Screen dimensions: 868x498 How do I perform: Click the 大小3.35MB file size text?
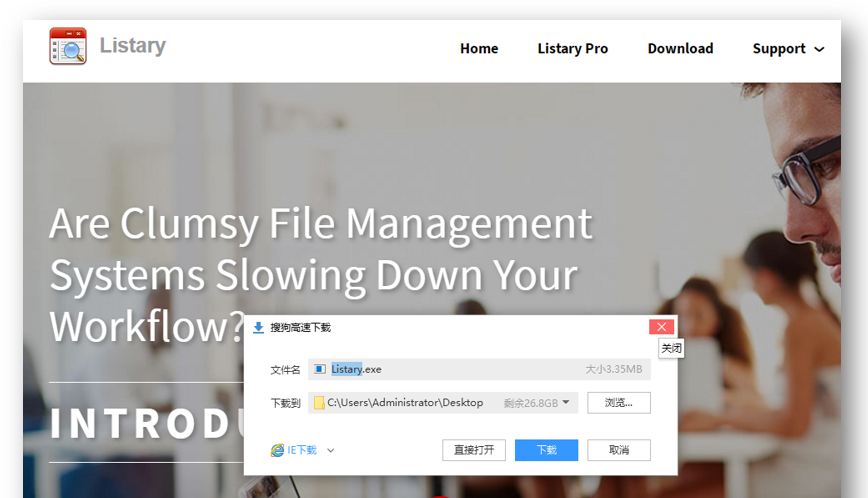(x=613, y=369)
